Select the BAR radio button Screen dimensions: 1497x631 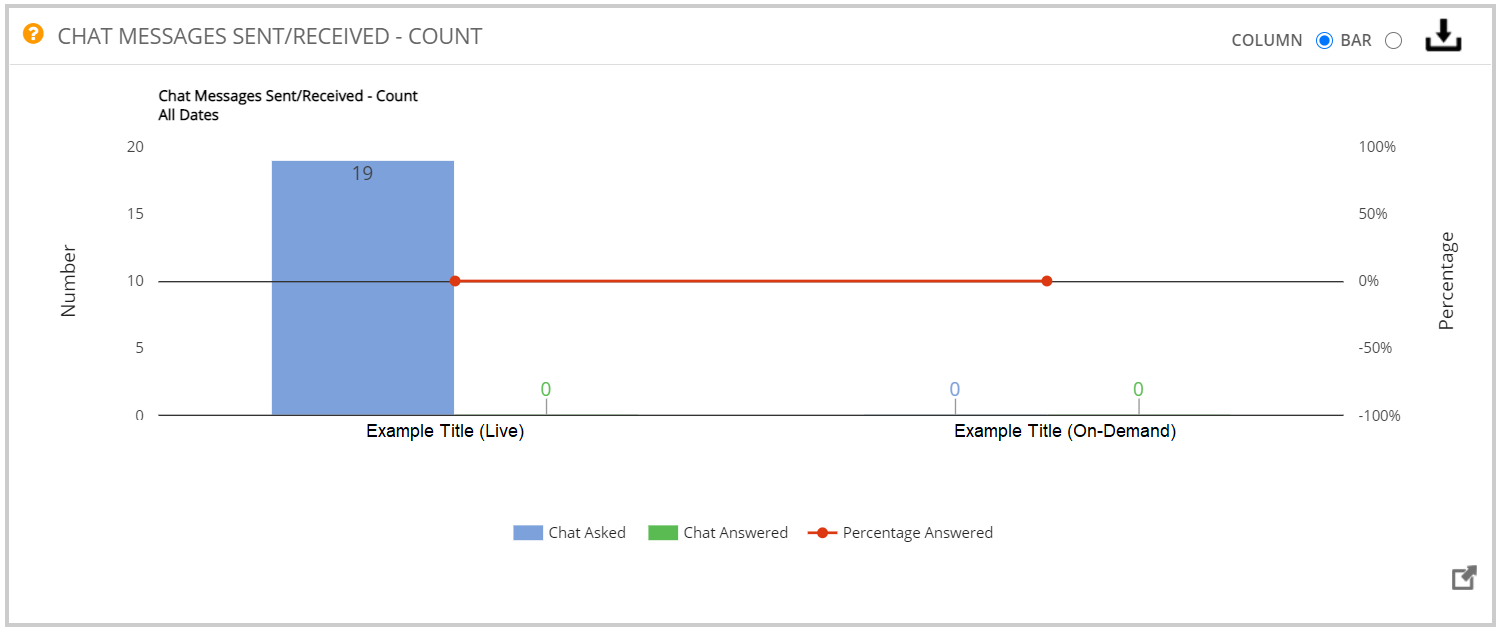point(1394,41)
